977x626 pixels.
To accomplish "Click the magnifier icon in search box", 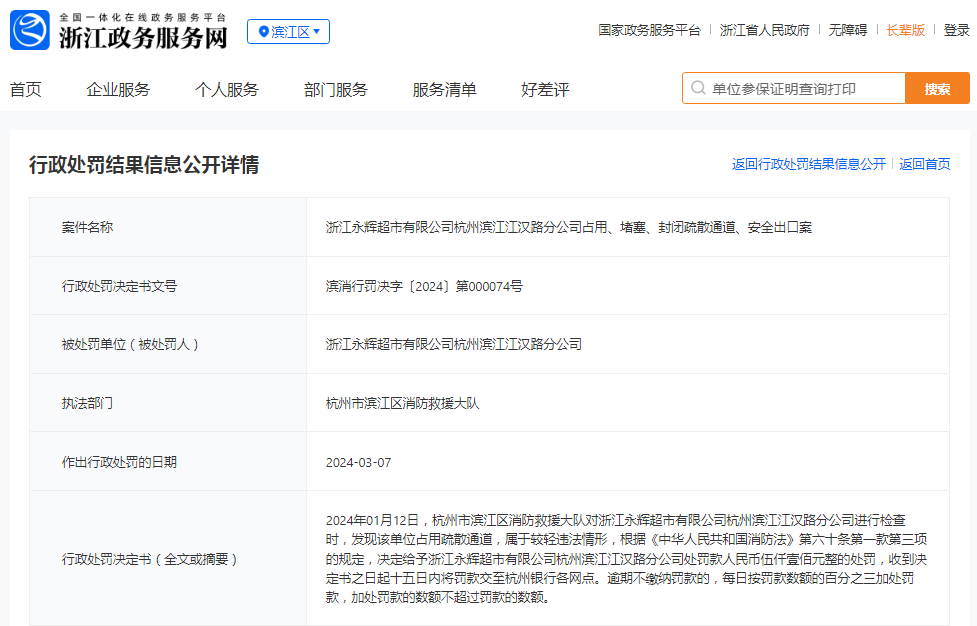I will click(x=698, y=88).
